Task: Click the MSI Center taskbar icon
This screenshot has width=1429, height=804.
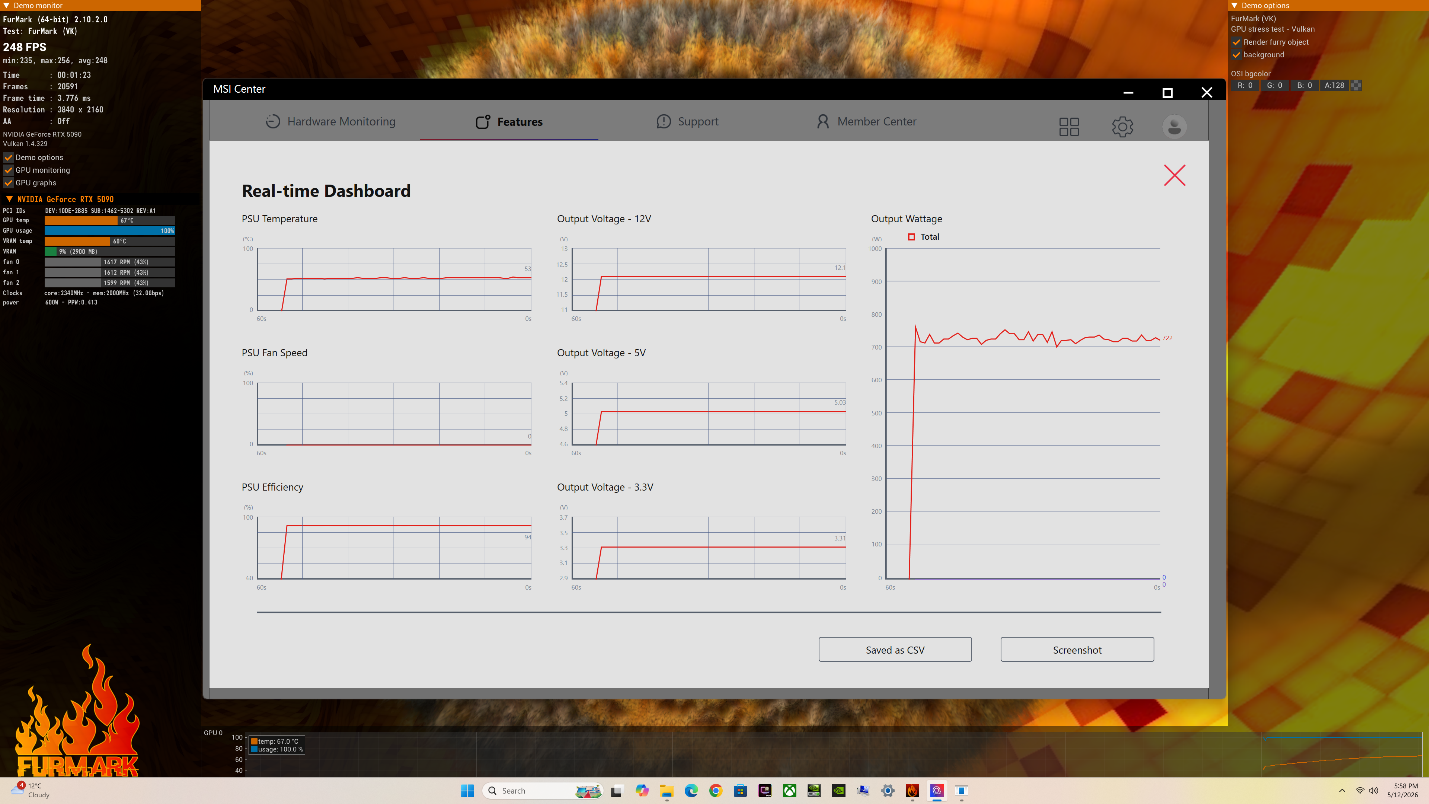Action: pos(937,791)
